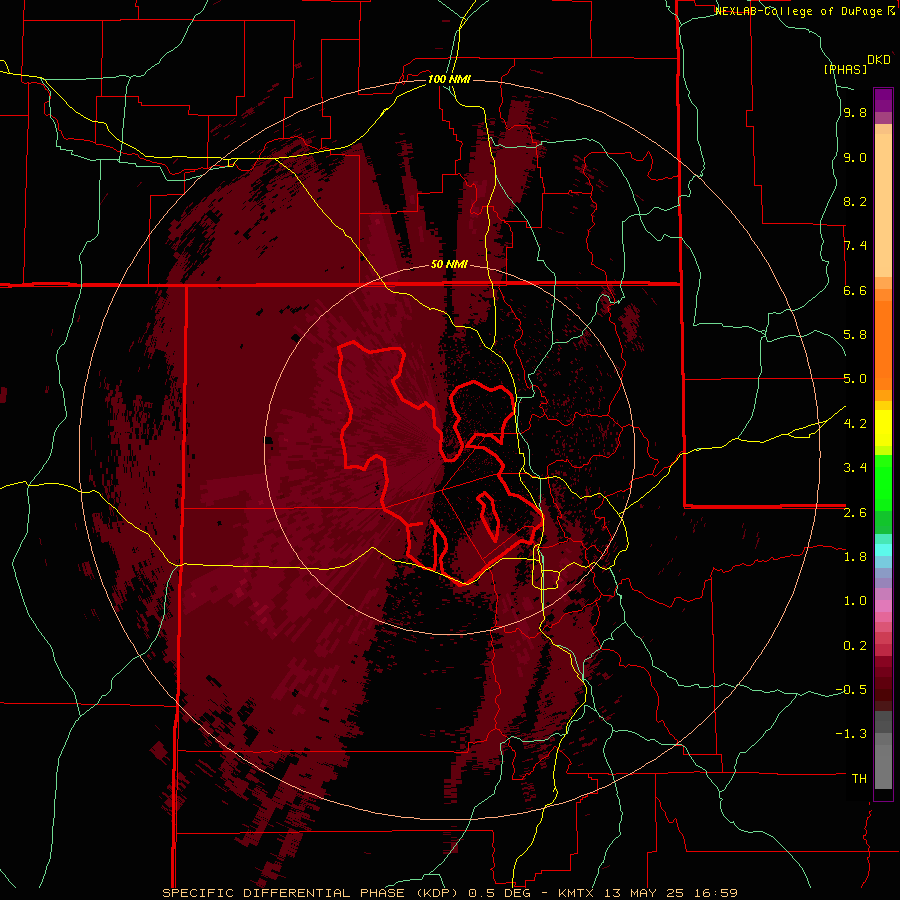The image size is (900, 900).
Task: Click the 0.2 legend value
Action: point(855,645)
